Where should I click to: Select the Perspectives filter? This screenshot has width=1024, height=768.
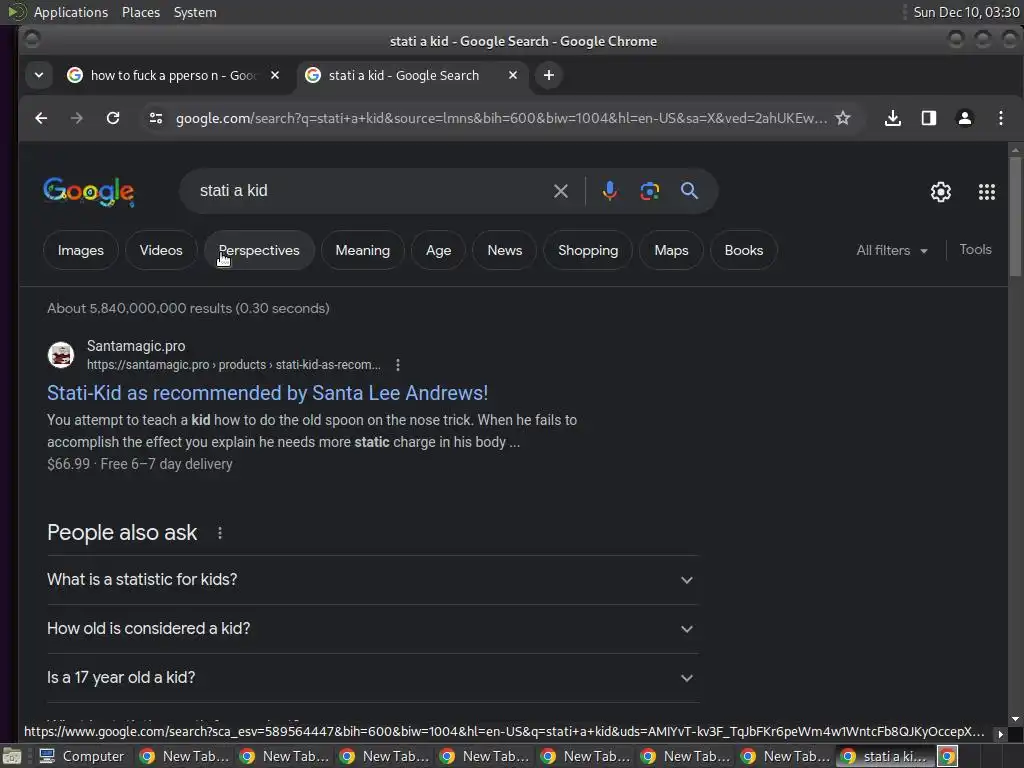pos(259,250)
